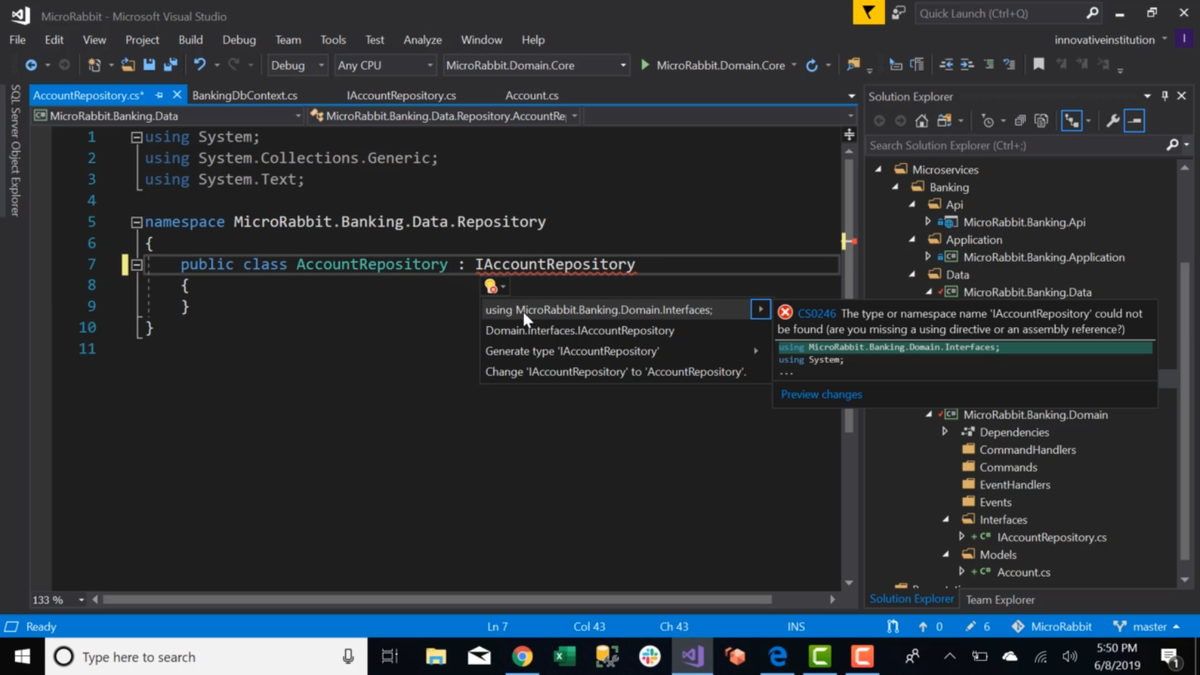Screen dimensions: 1200x675
Task: Switch to BankingDbContext.cs tab
Action: click(245, 95)
